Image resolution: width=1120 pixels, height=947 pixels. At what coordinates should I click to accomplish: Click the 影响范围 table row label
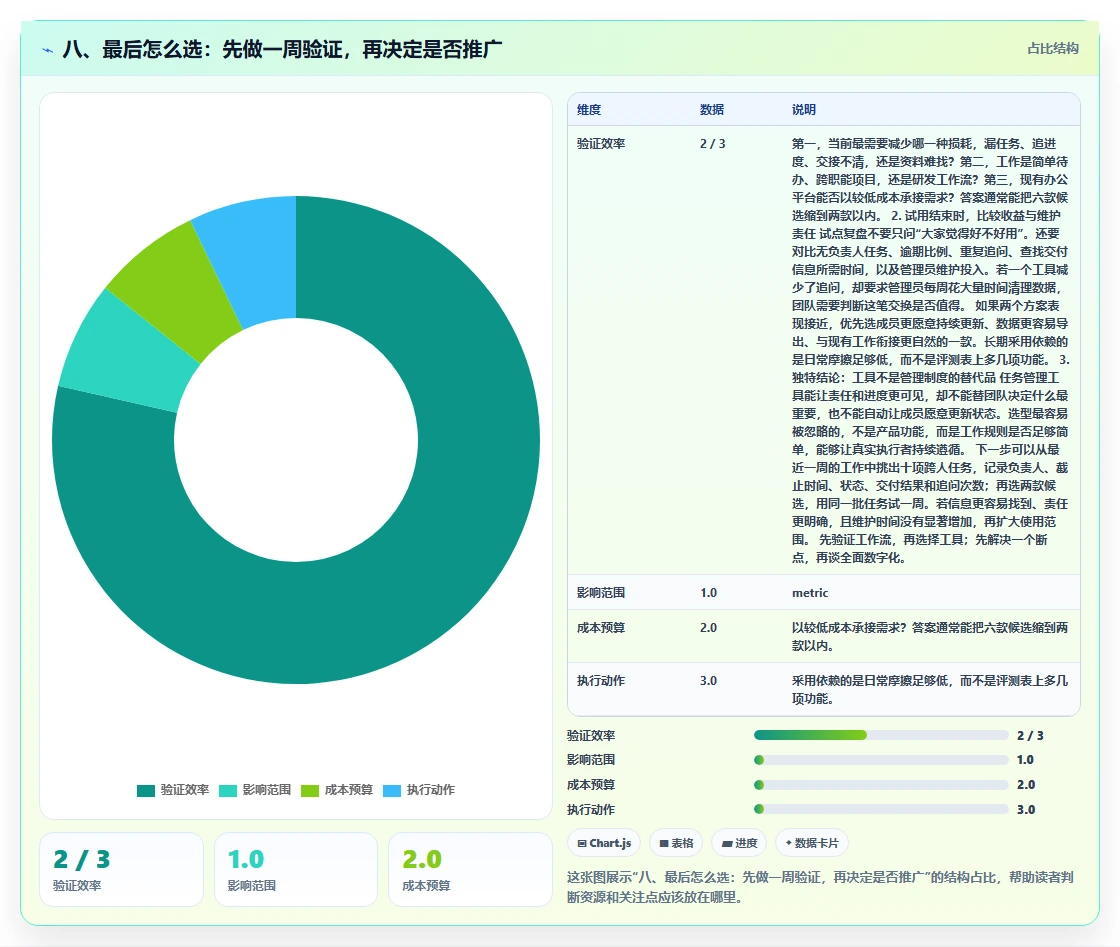pos(601,593)
